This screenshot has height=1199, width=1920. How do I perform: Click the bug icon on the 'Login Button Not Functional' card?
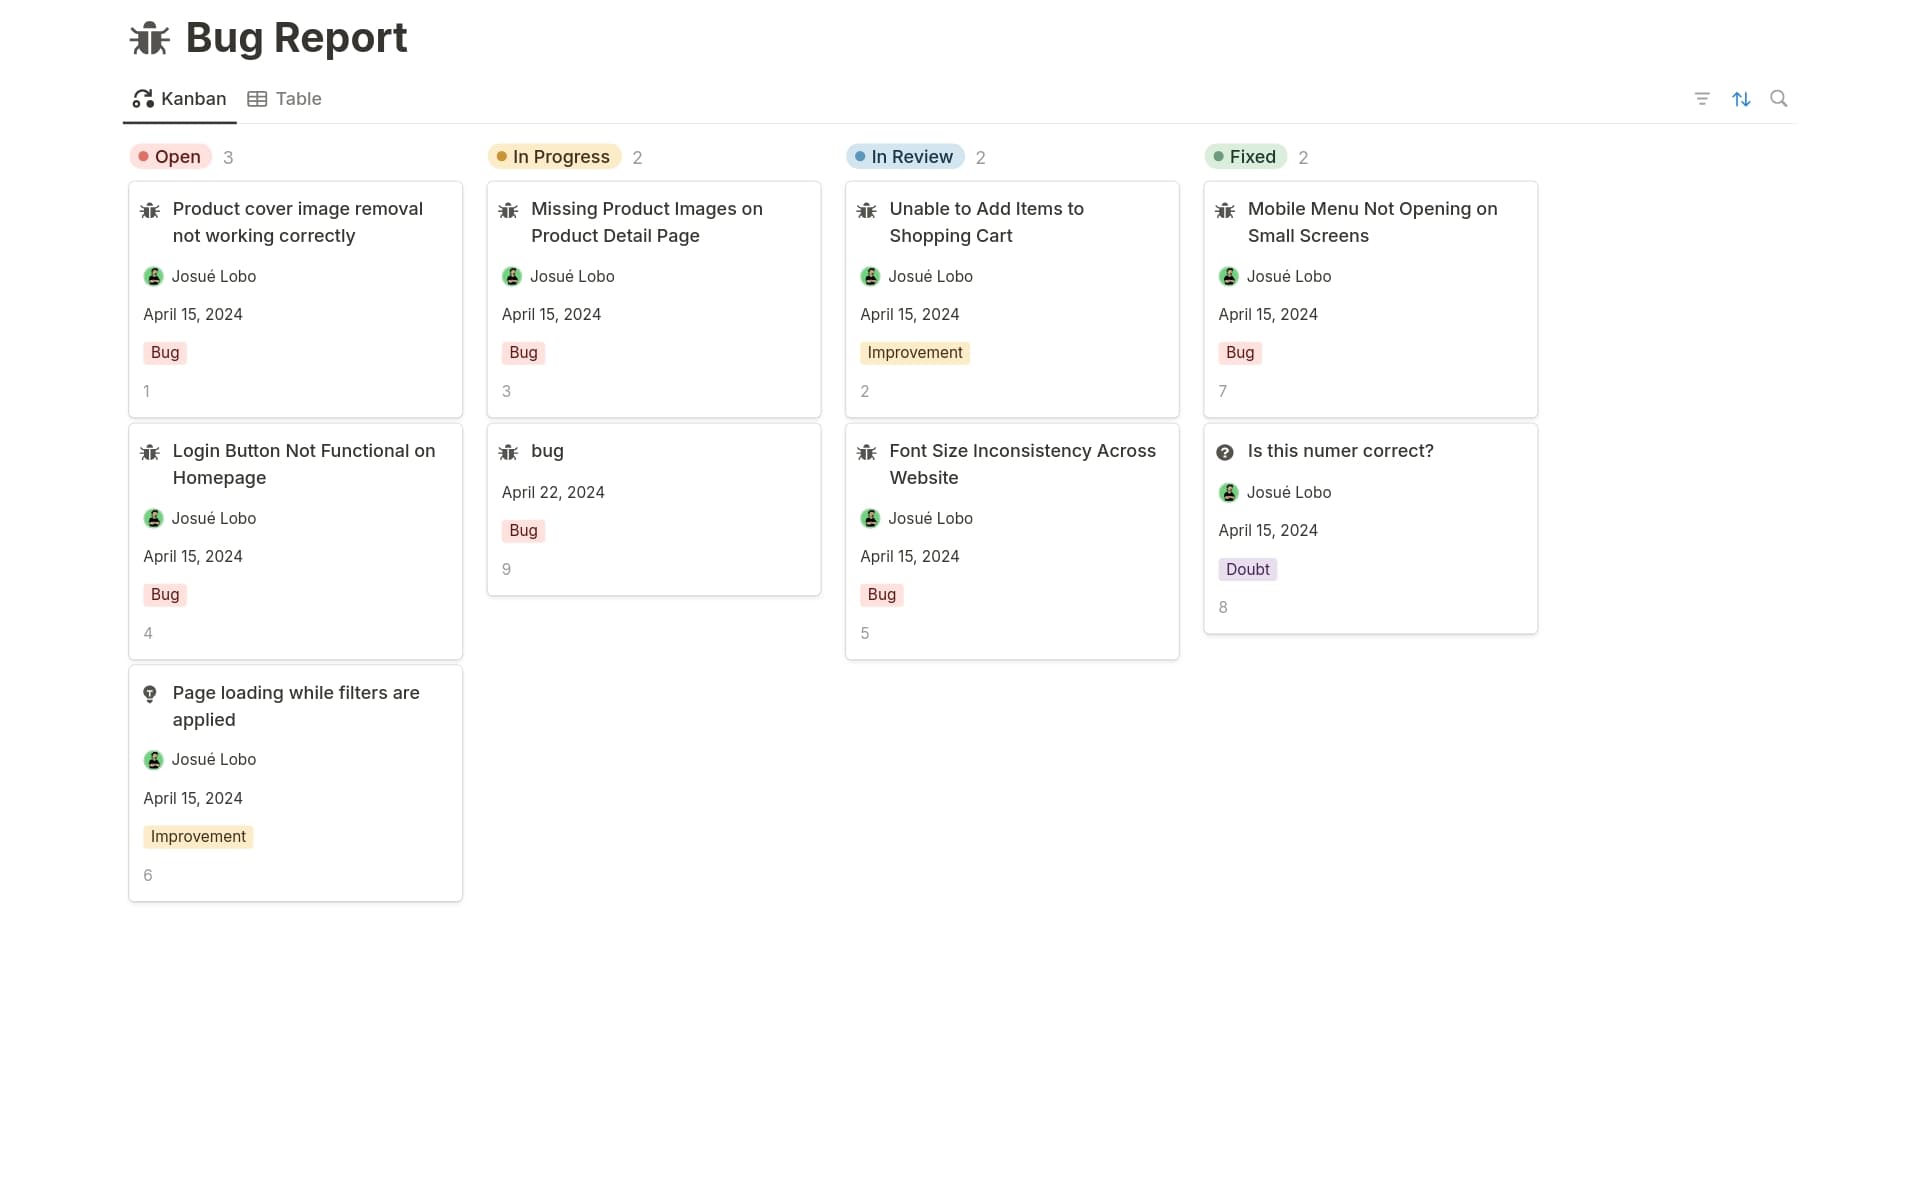pos(150,452)
